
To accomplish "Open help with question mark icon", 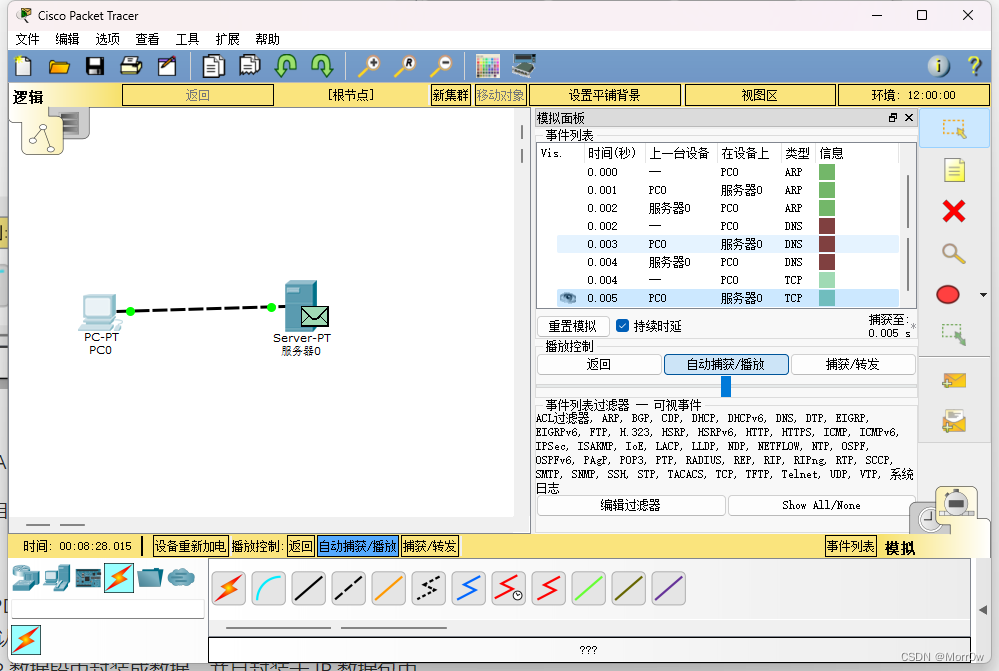I will 974,66.
